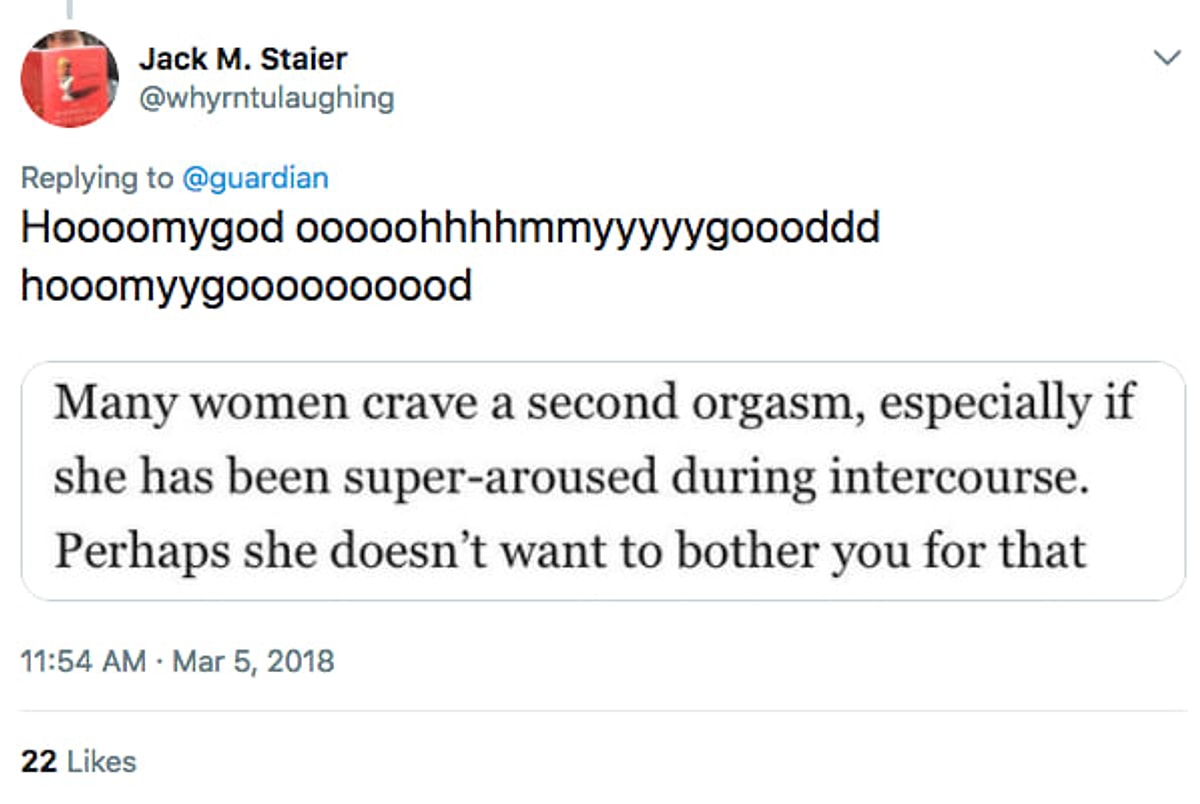This screenshot has width=1200, height=804.
Task: Click the "hooomyygooooooood" second tweet line
Action: [x=246, y=286]
